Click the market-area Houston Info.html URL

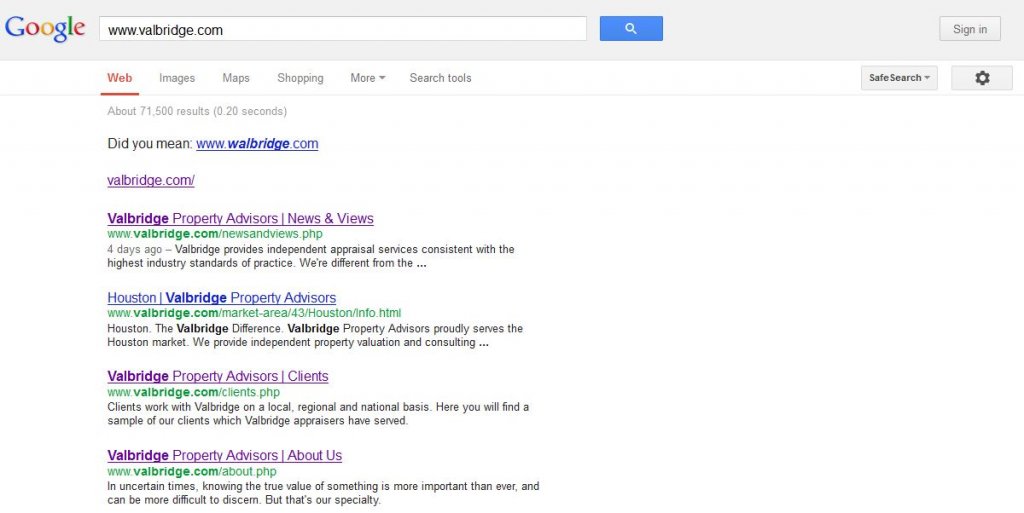coord(254,313)
